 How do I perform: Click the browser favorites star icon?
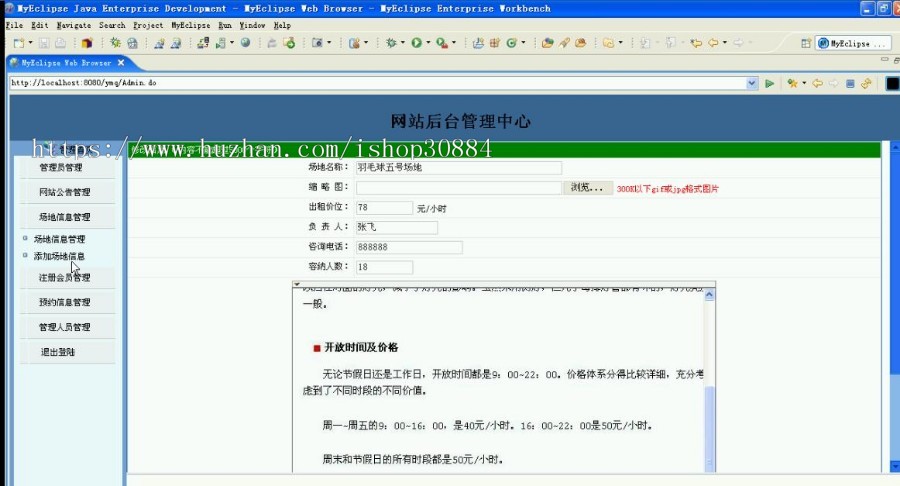coord(793,84)
